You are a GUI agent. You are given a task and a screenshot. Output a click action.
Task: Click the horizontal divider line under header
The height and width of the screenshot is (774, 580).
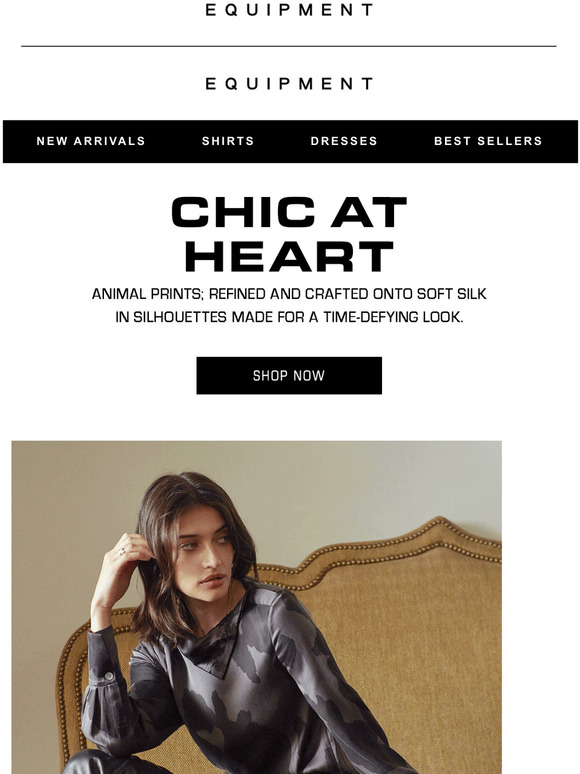click(x=289, y=46)
